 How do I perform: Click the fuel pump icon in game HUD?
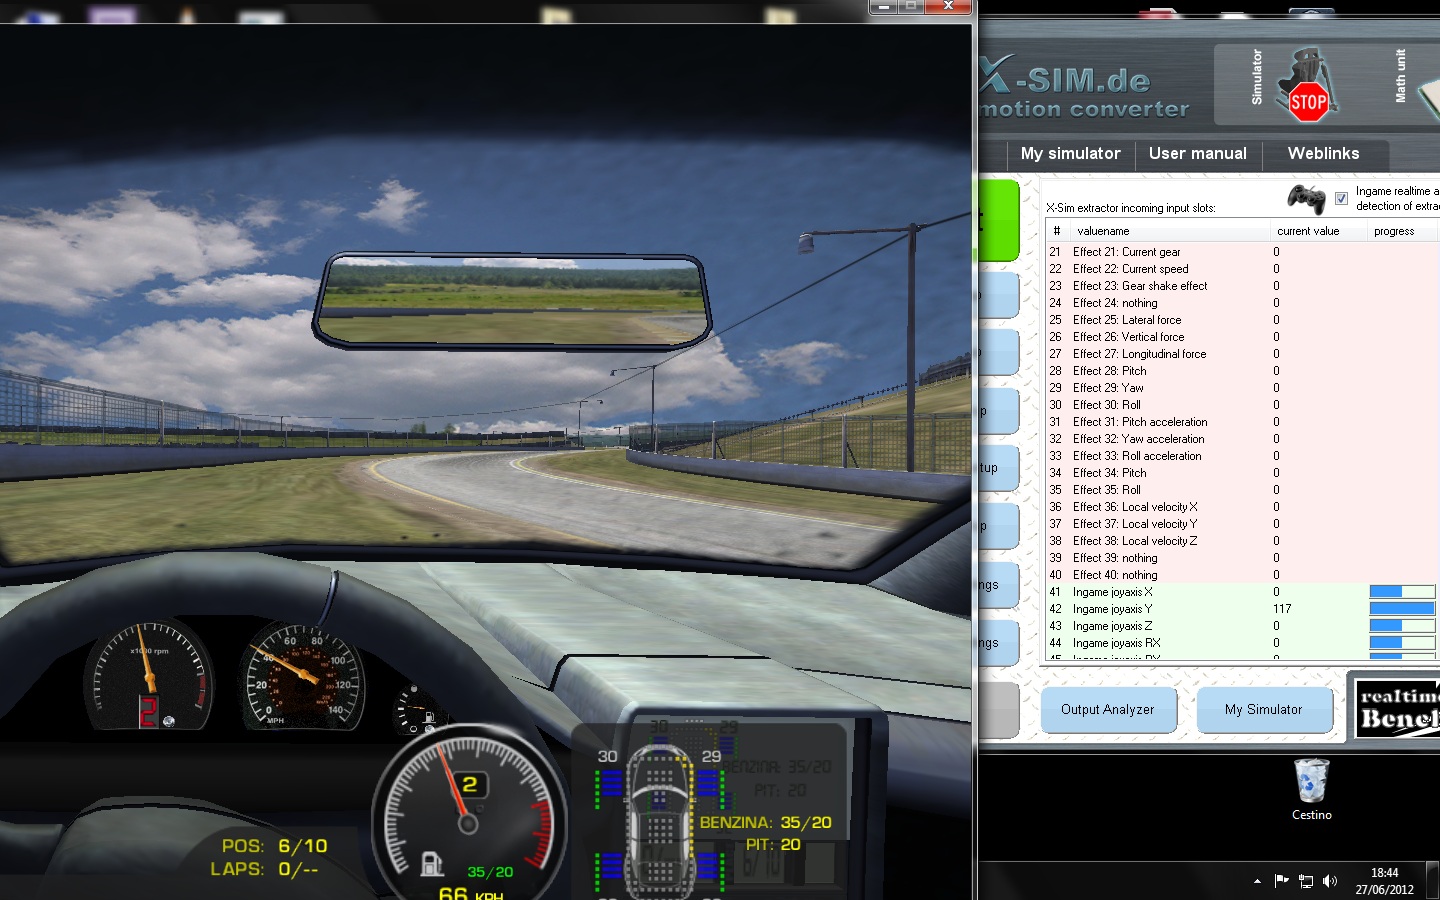pos(432,863)
